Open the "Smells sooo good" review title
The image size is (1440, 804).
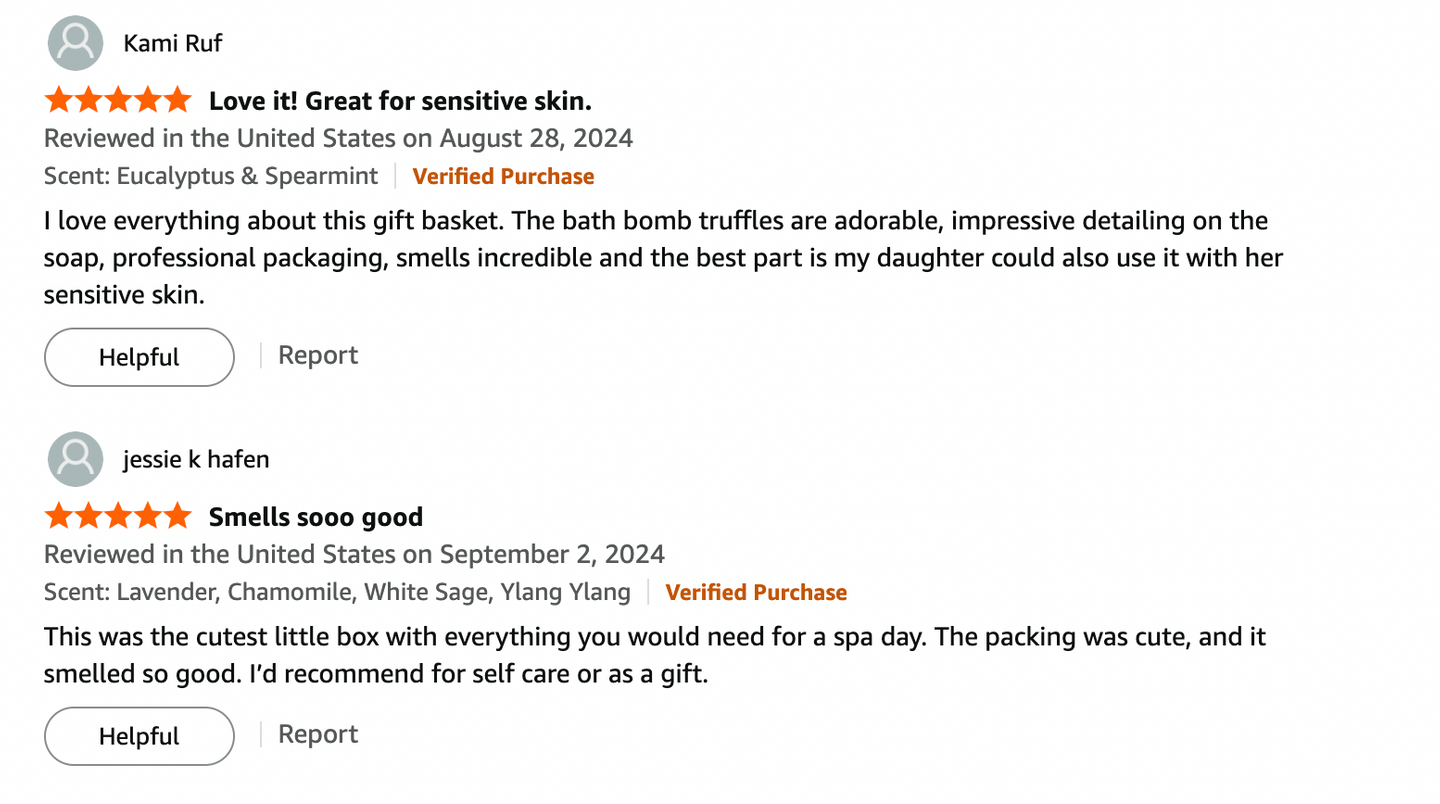click(x=315, y=517)
